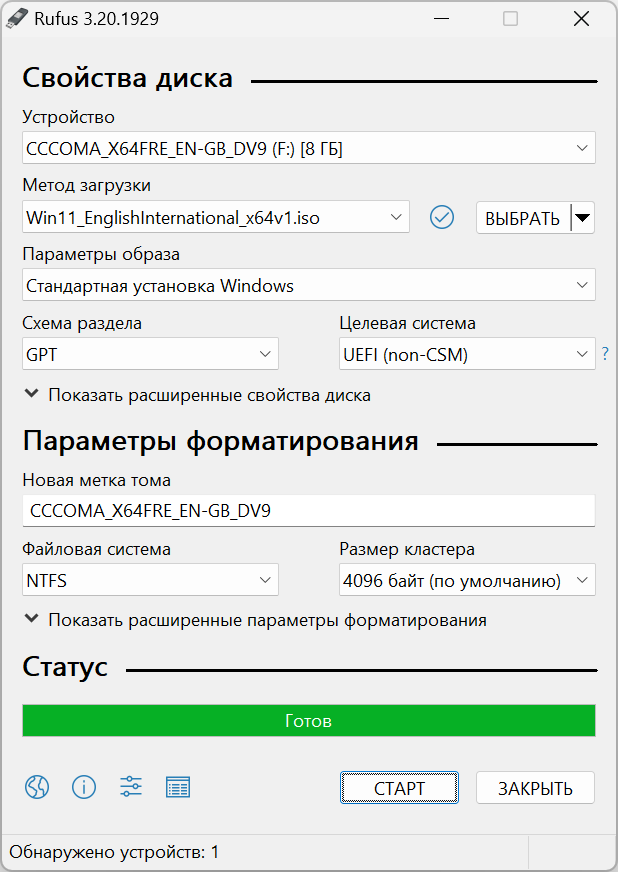The width and height of the screenshot is (618, 872).
Task: Open the arrow next to ВЫБРАТЬ button
Action: click(x=582, y=217)
